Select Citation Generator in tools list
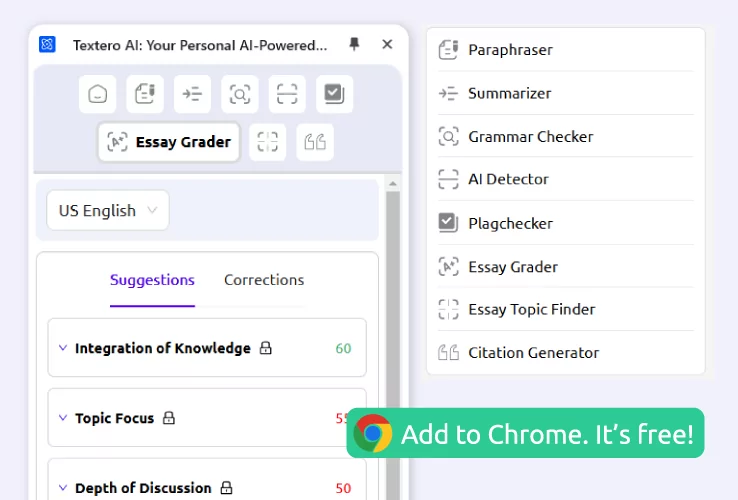 (x=566, y=353)
